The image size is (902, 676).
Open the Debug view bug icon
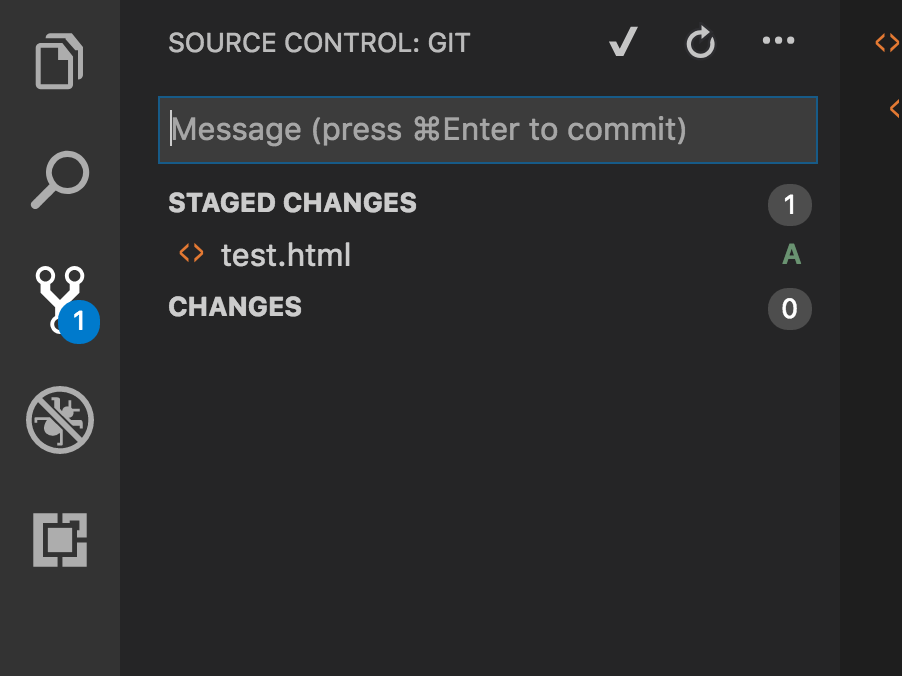pyautogui.click(x=60, y=420)
